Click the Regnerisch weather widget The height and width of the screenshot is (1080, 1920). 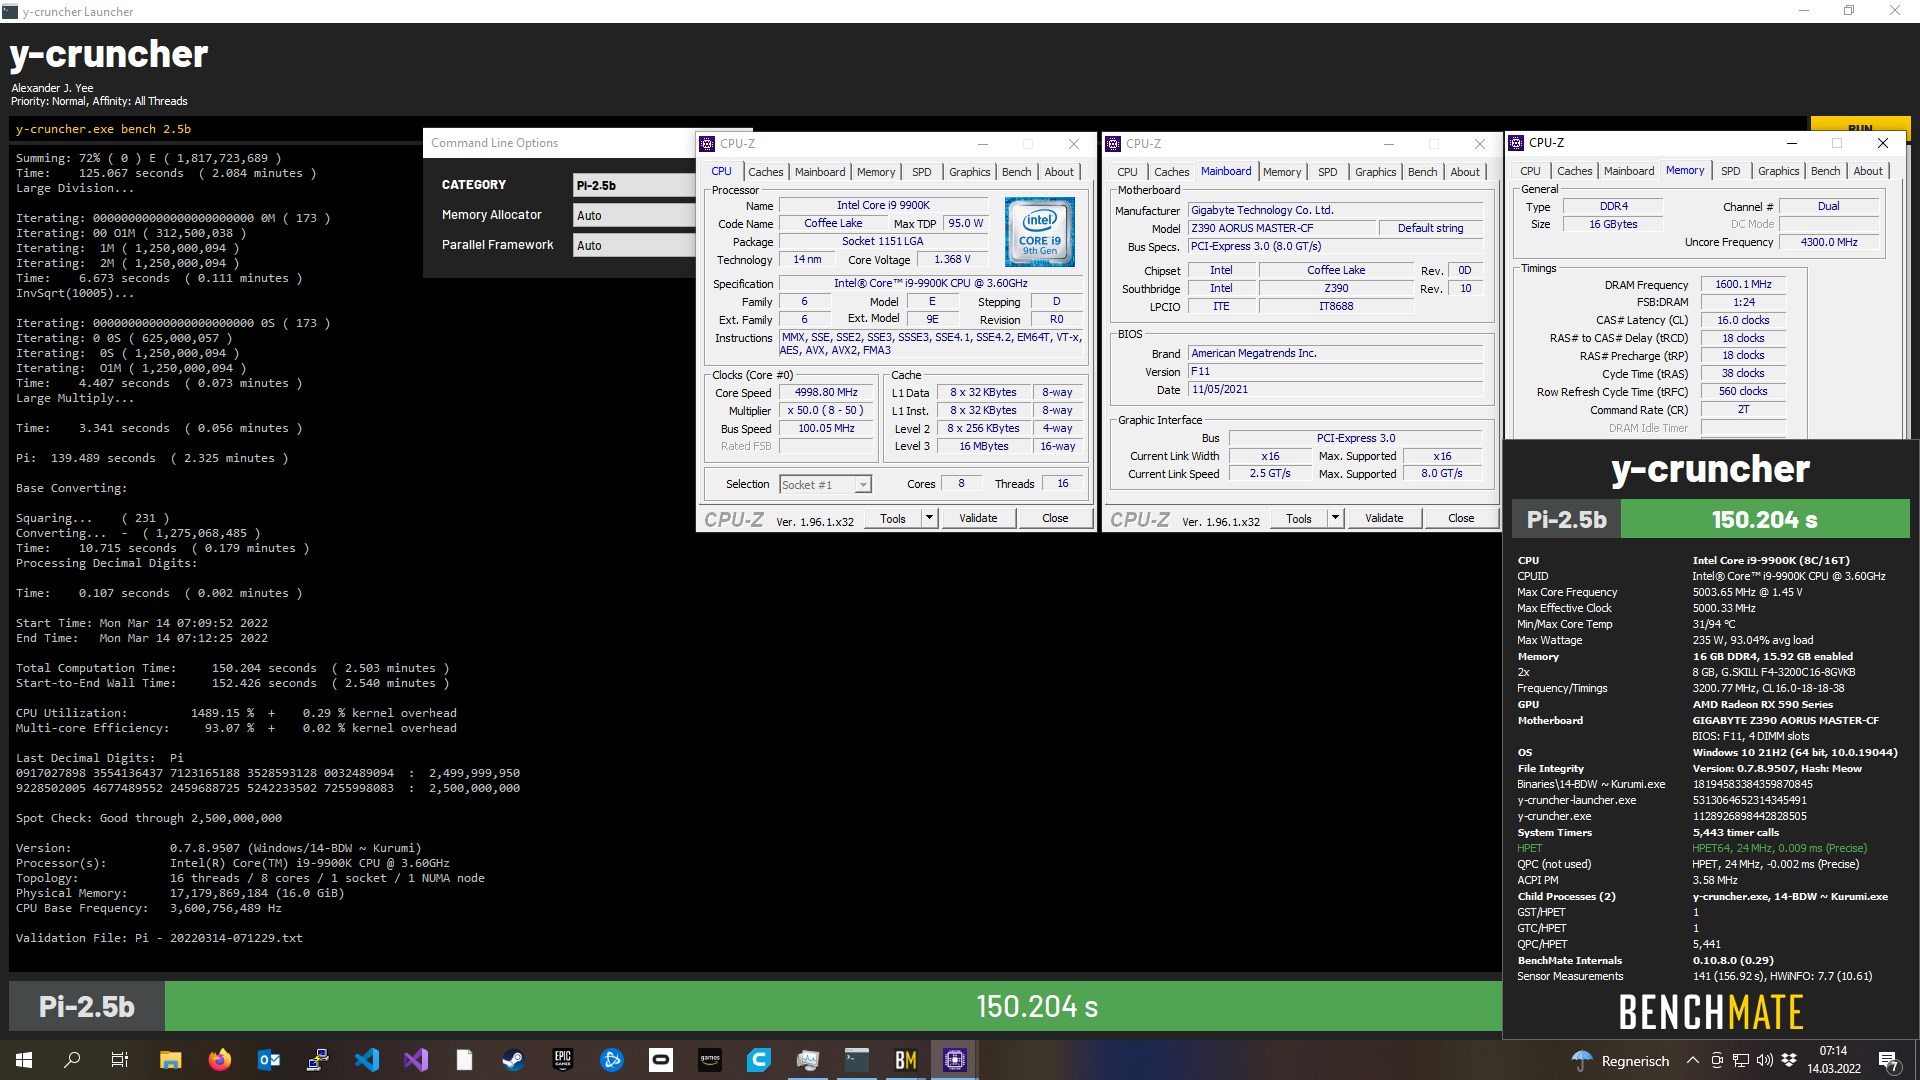point(1620,1060)
